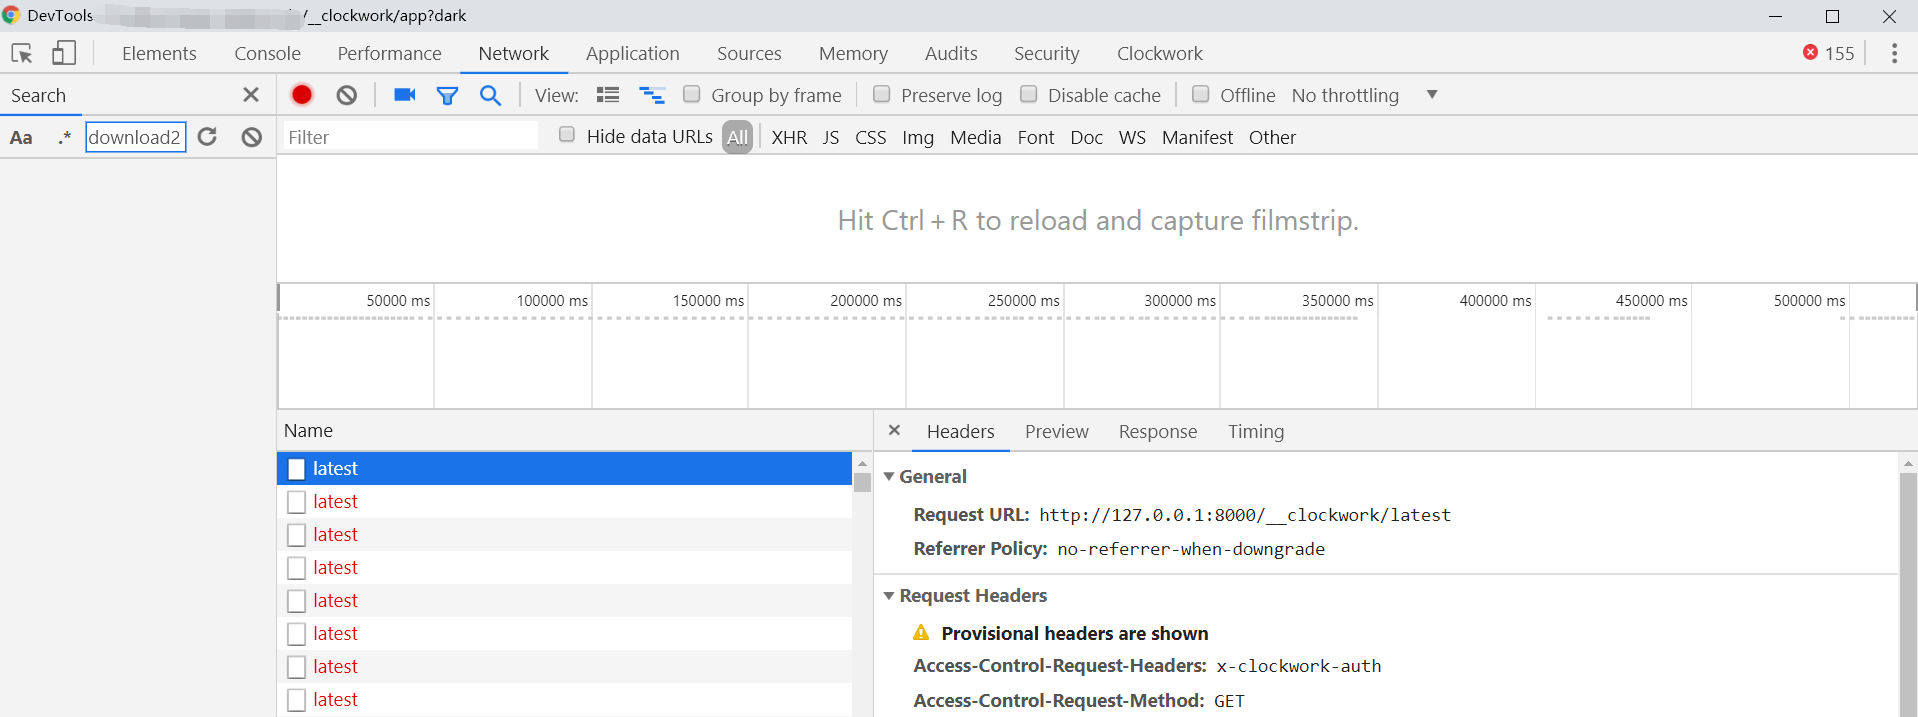The image size is (1918, 717).
Task: Click the 100000 ms timeline marker
Action: click(x=552, y=300)
